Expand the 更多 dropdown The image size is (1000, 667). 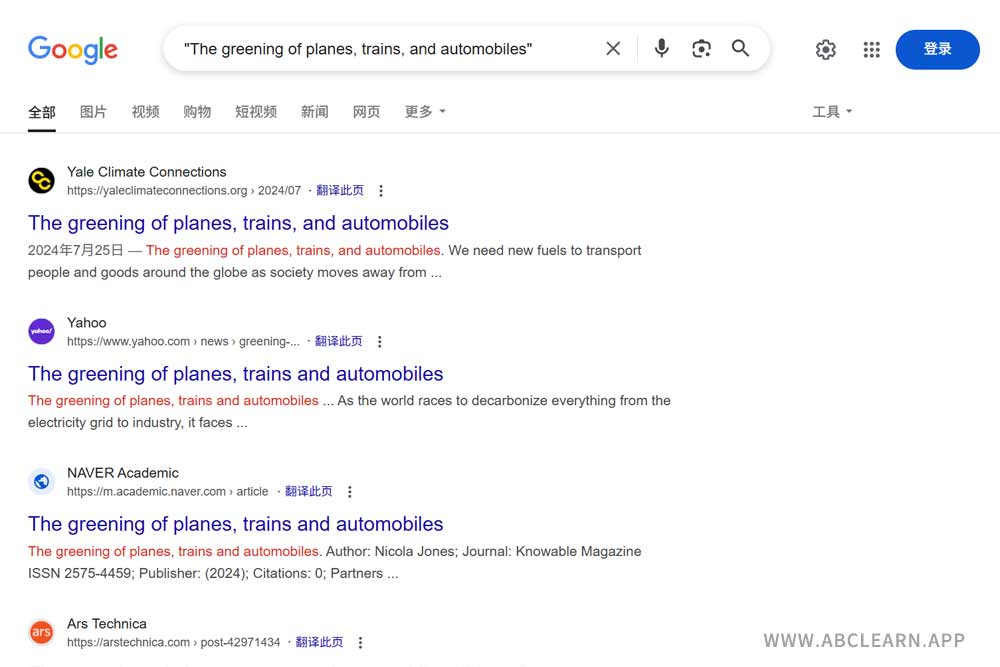[425, 112]
